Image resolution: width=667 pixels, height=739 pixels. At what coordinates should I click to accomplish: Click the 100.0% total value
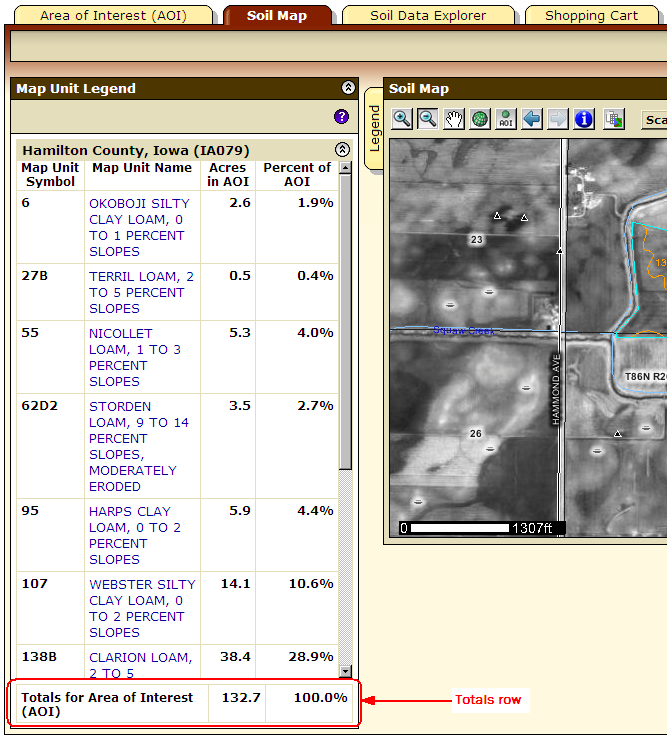321,697
